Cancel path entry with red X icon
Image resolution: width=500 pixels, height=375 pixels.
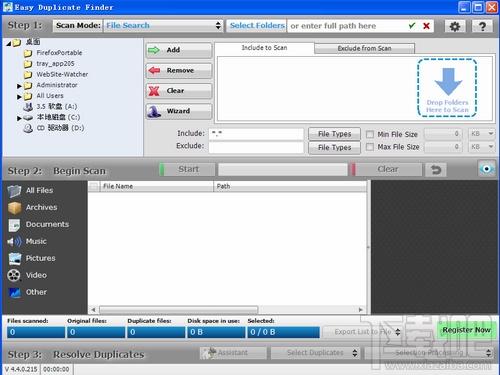click(426, 26)
